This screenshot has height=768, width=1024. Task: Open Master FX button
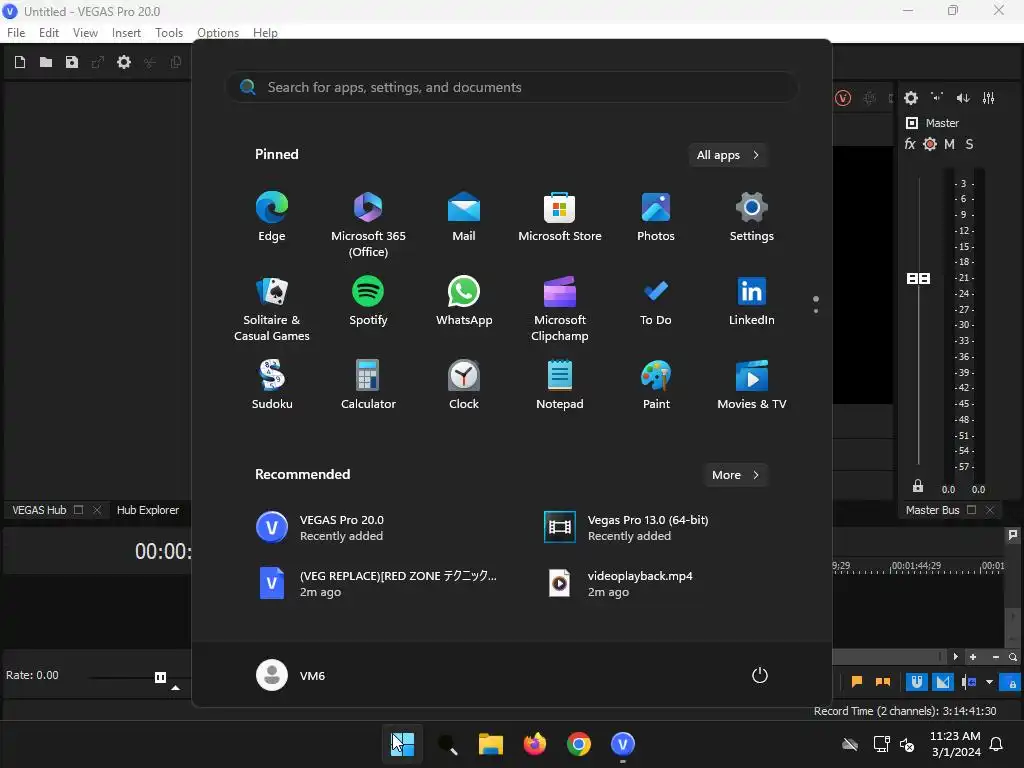tap(910, 144)
